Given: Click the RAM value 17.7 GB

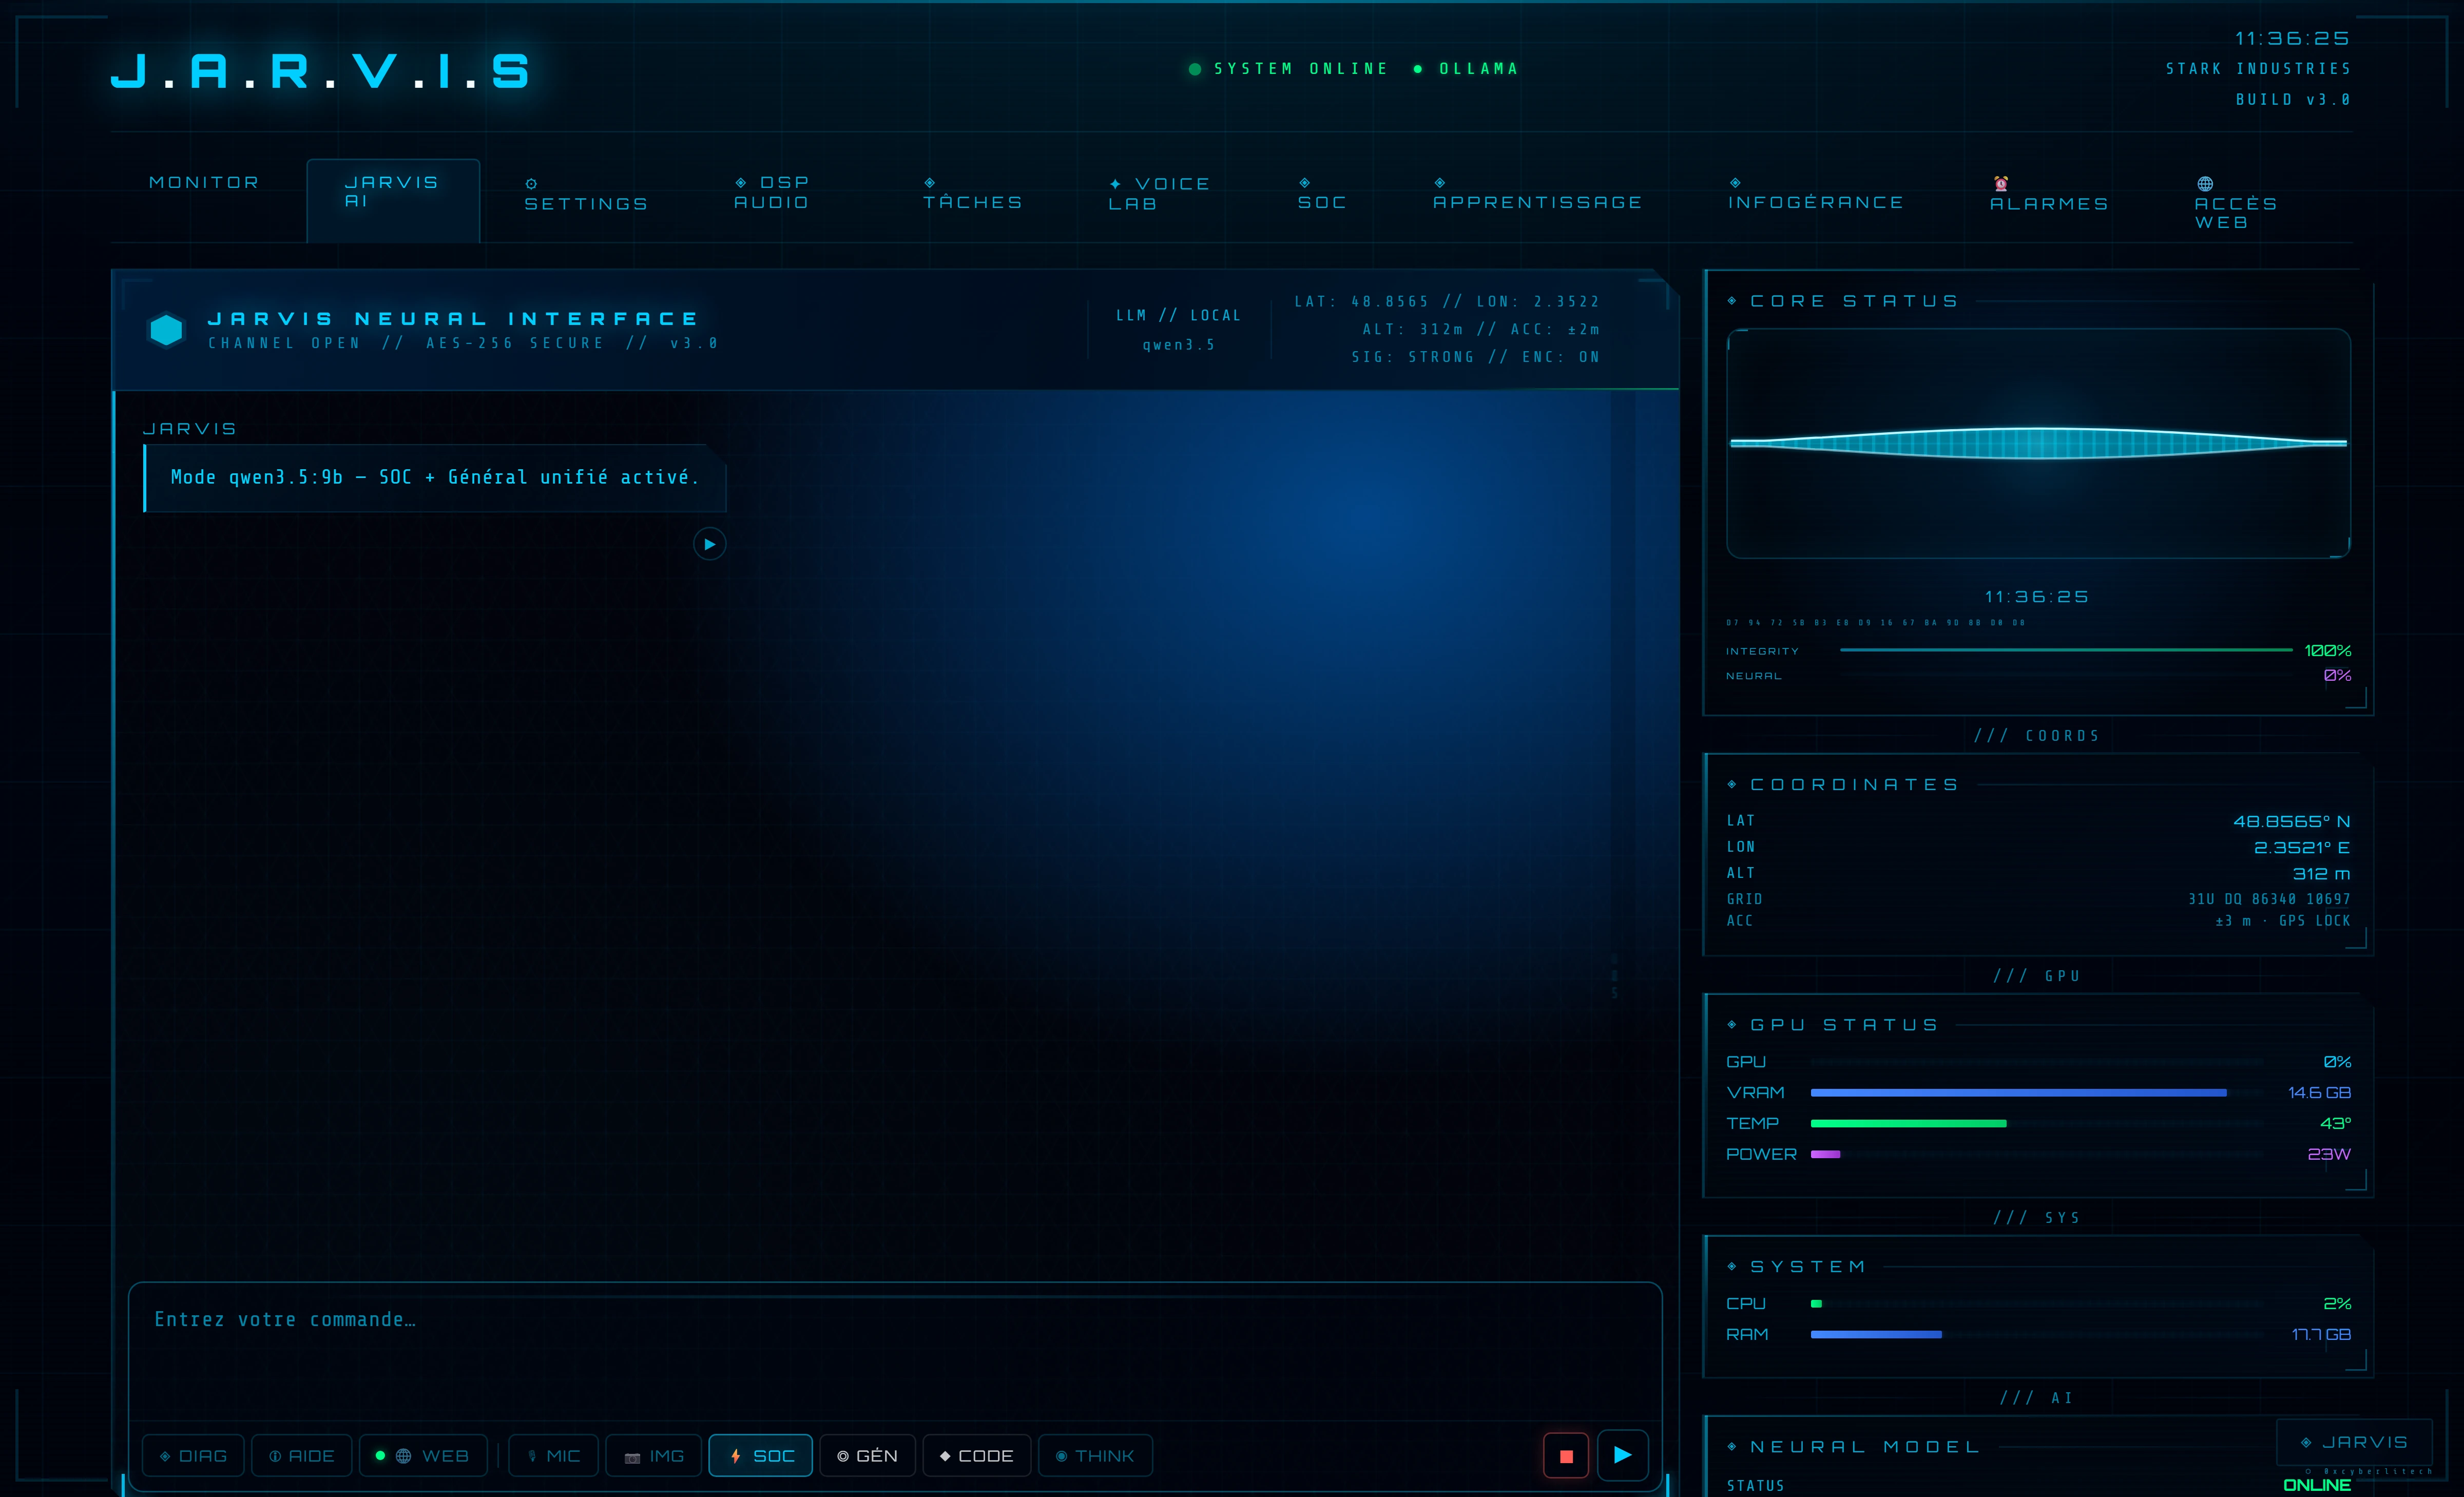Looking at the screenshot, I should pyautogui.click(x=2321, y=1334).
